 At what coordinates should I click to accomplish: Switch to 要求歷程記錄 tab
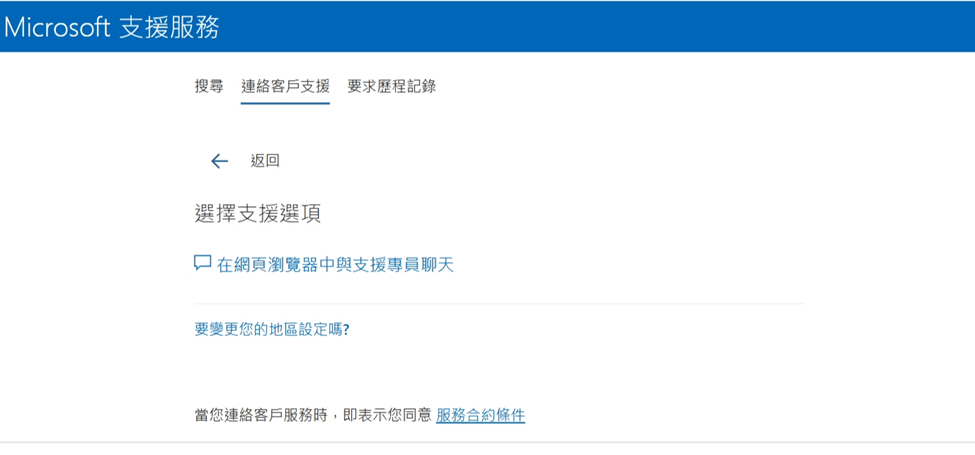[x=392, y=86]
